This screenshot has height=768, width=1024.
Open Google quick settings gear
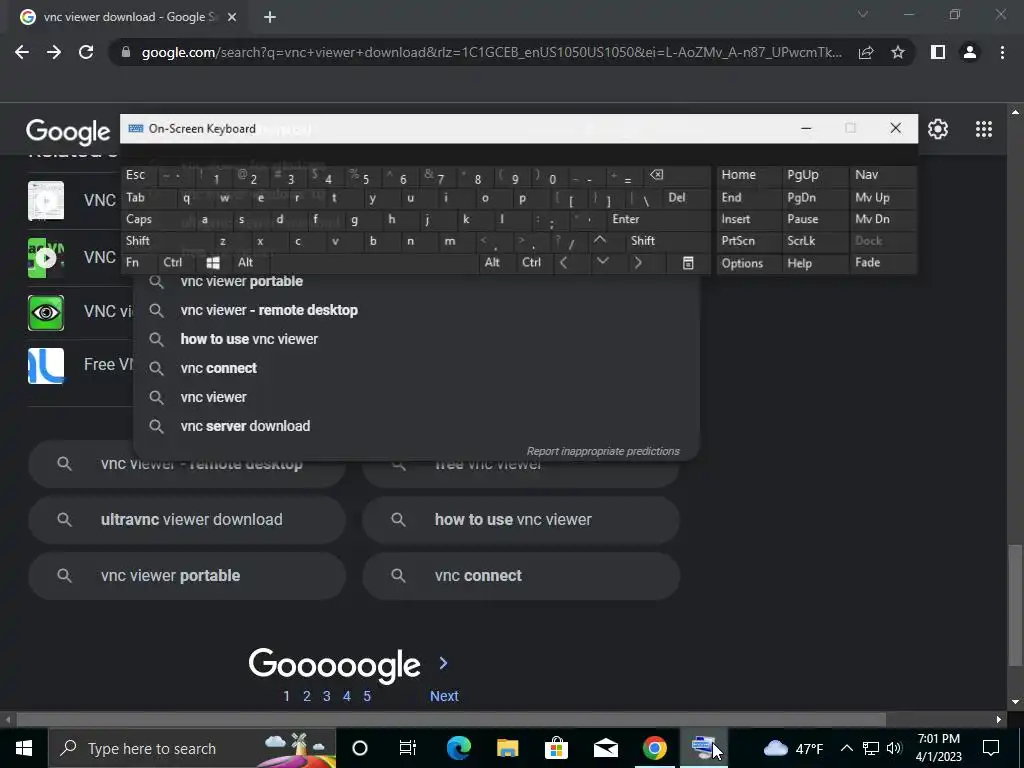coord(938,129)
